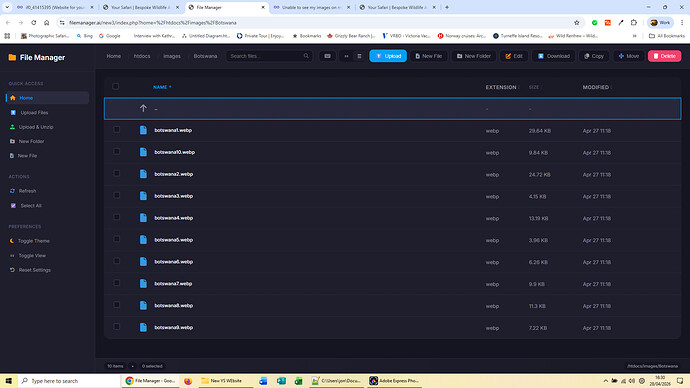Click the New File toolbar button
Viewport: 690px width, 388px height.
429,56
